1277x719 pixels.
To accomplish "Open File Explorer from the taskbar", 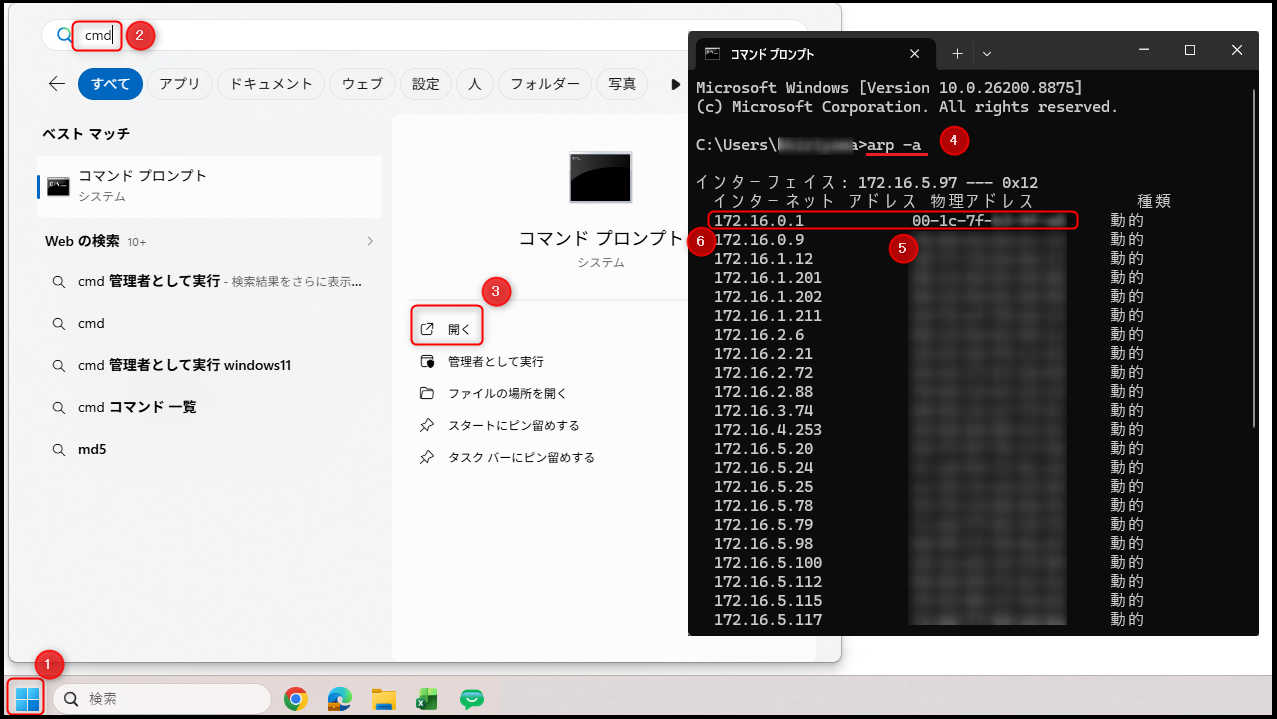I will point(384,698).
